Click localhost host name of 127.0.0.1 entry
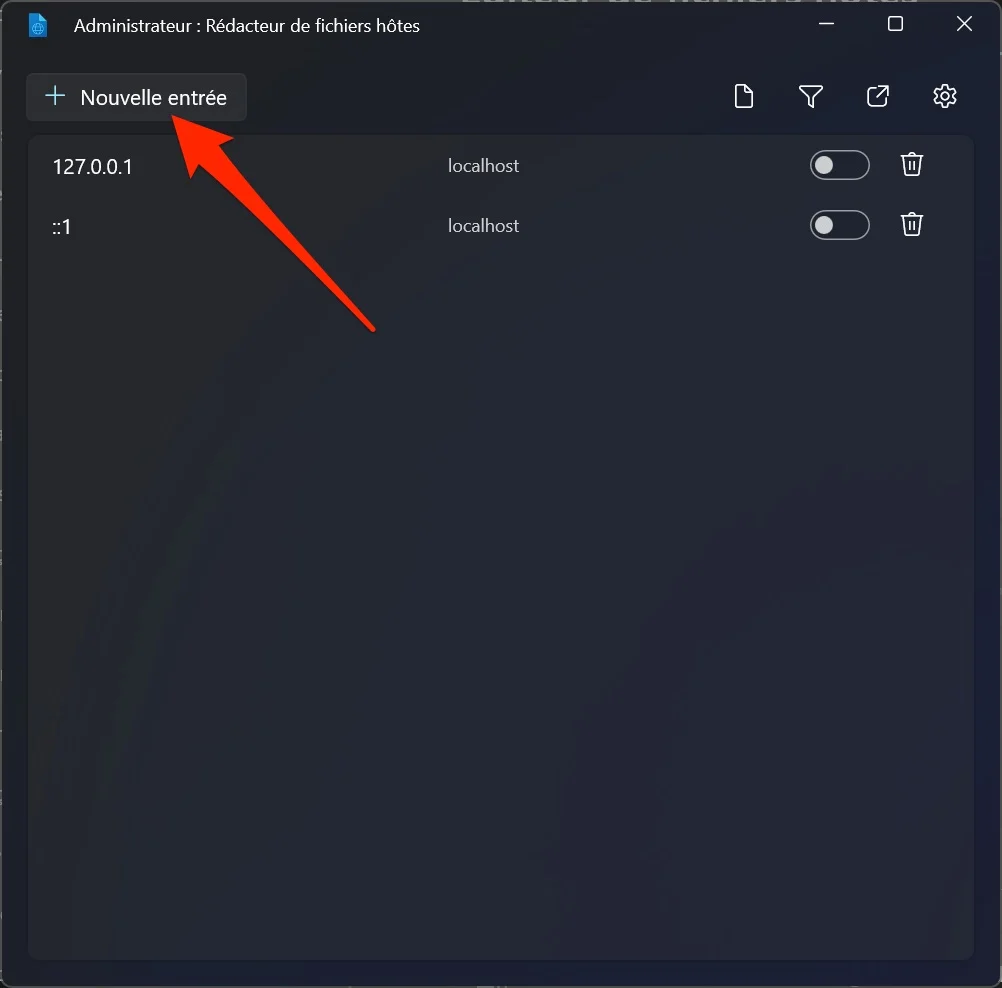The width and height of the screenshot is (1002, 988). click(x=483, y=166)
